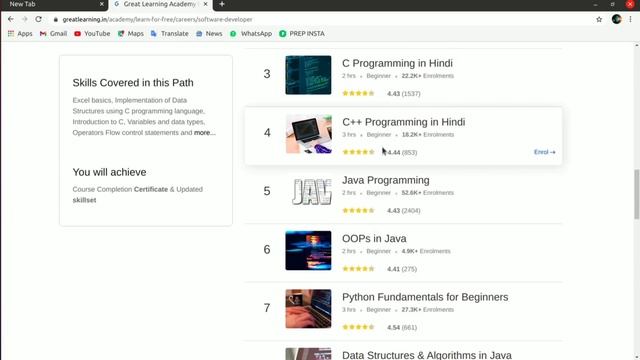Open Python Fundamentals for Beginners thumbnail
The image size is (640, 360).
tap(308, 309)
